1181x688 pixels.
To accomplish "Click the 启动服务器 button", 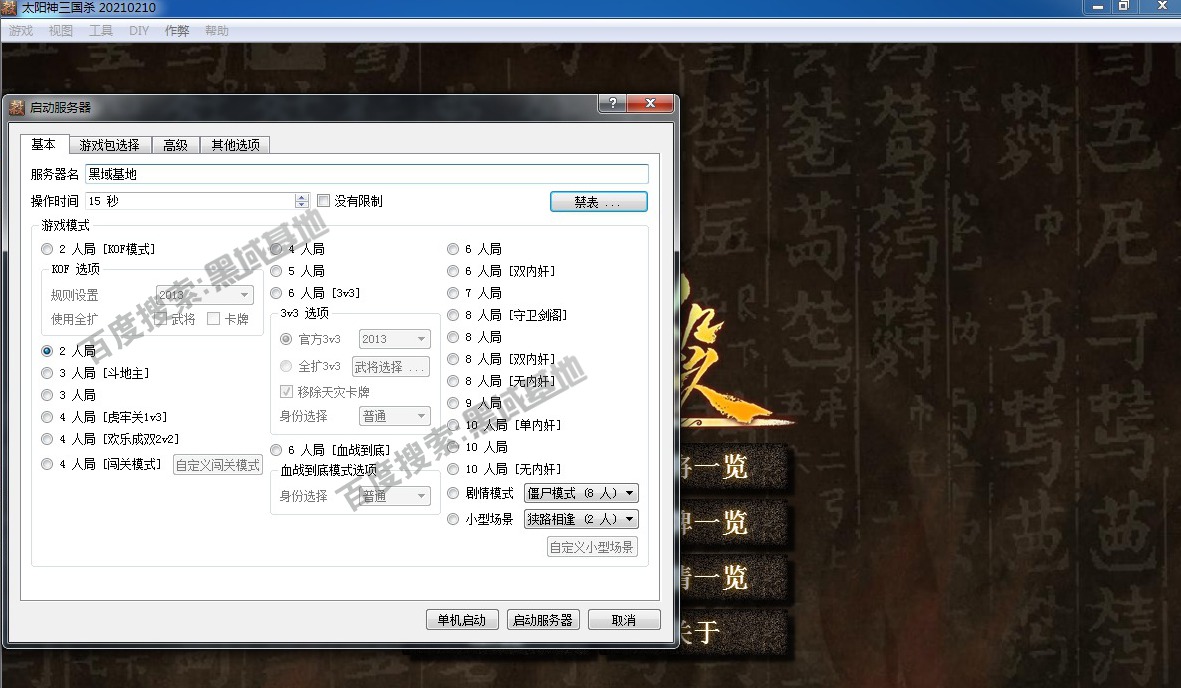I will click(x=543, y=620).
